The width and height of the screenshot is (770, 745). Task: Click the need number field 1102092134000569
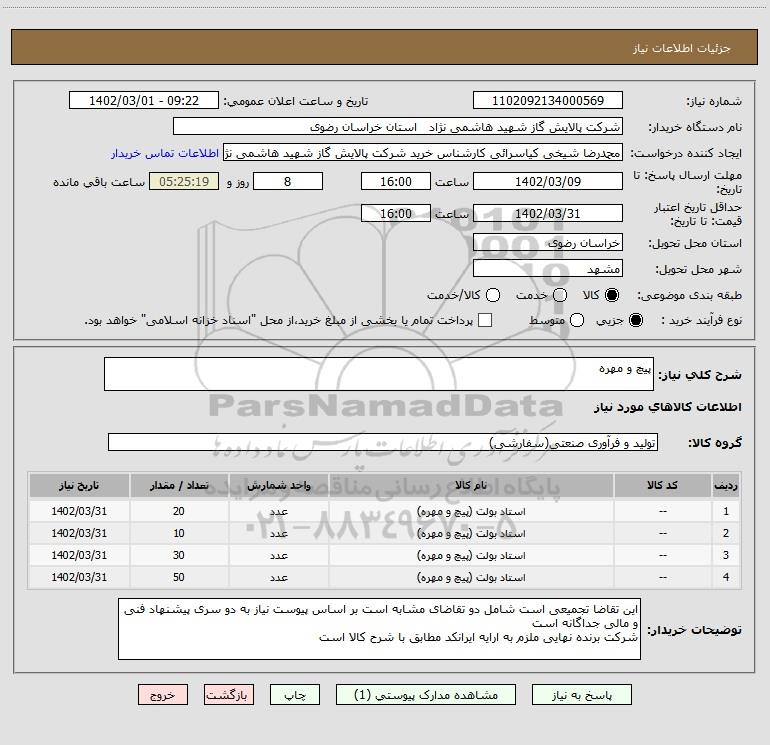[548, 100]
